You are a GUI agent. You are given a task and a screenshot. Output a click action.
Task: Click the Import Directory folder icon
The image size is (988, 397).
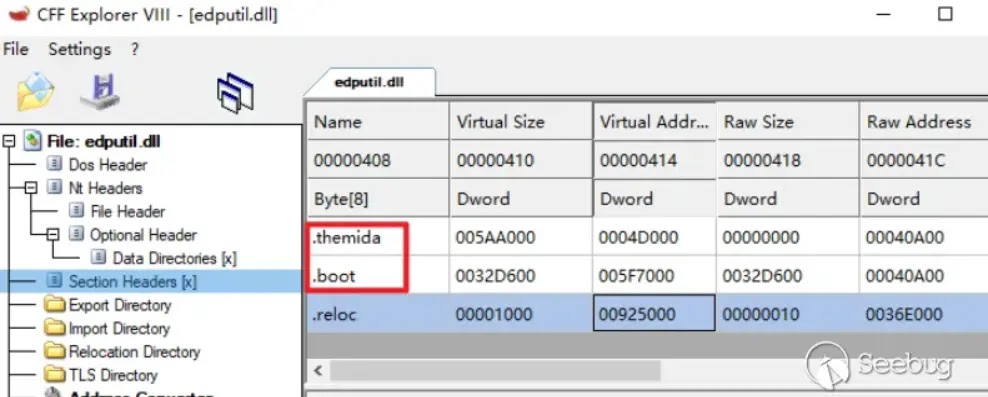click(x=55, y=328)
